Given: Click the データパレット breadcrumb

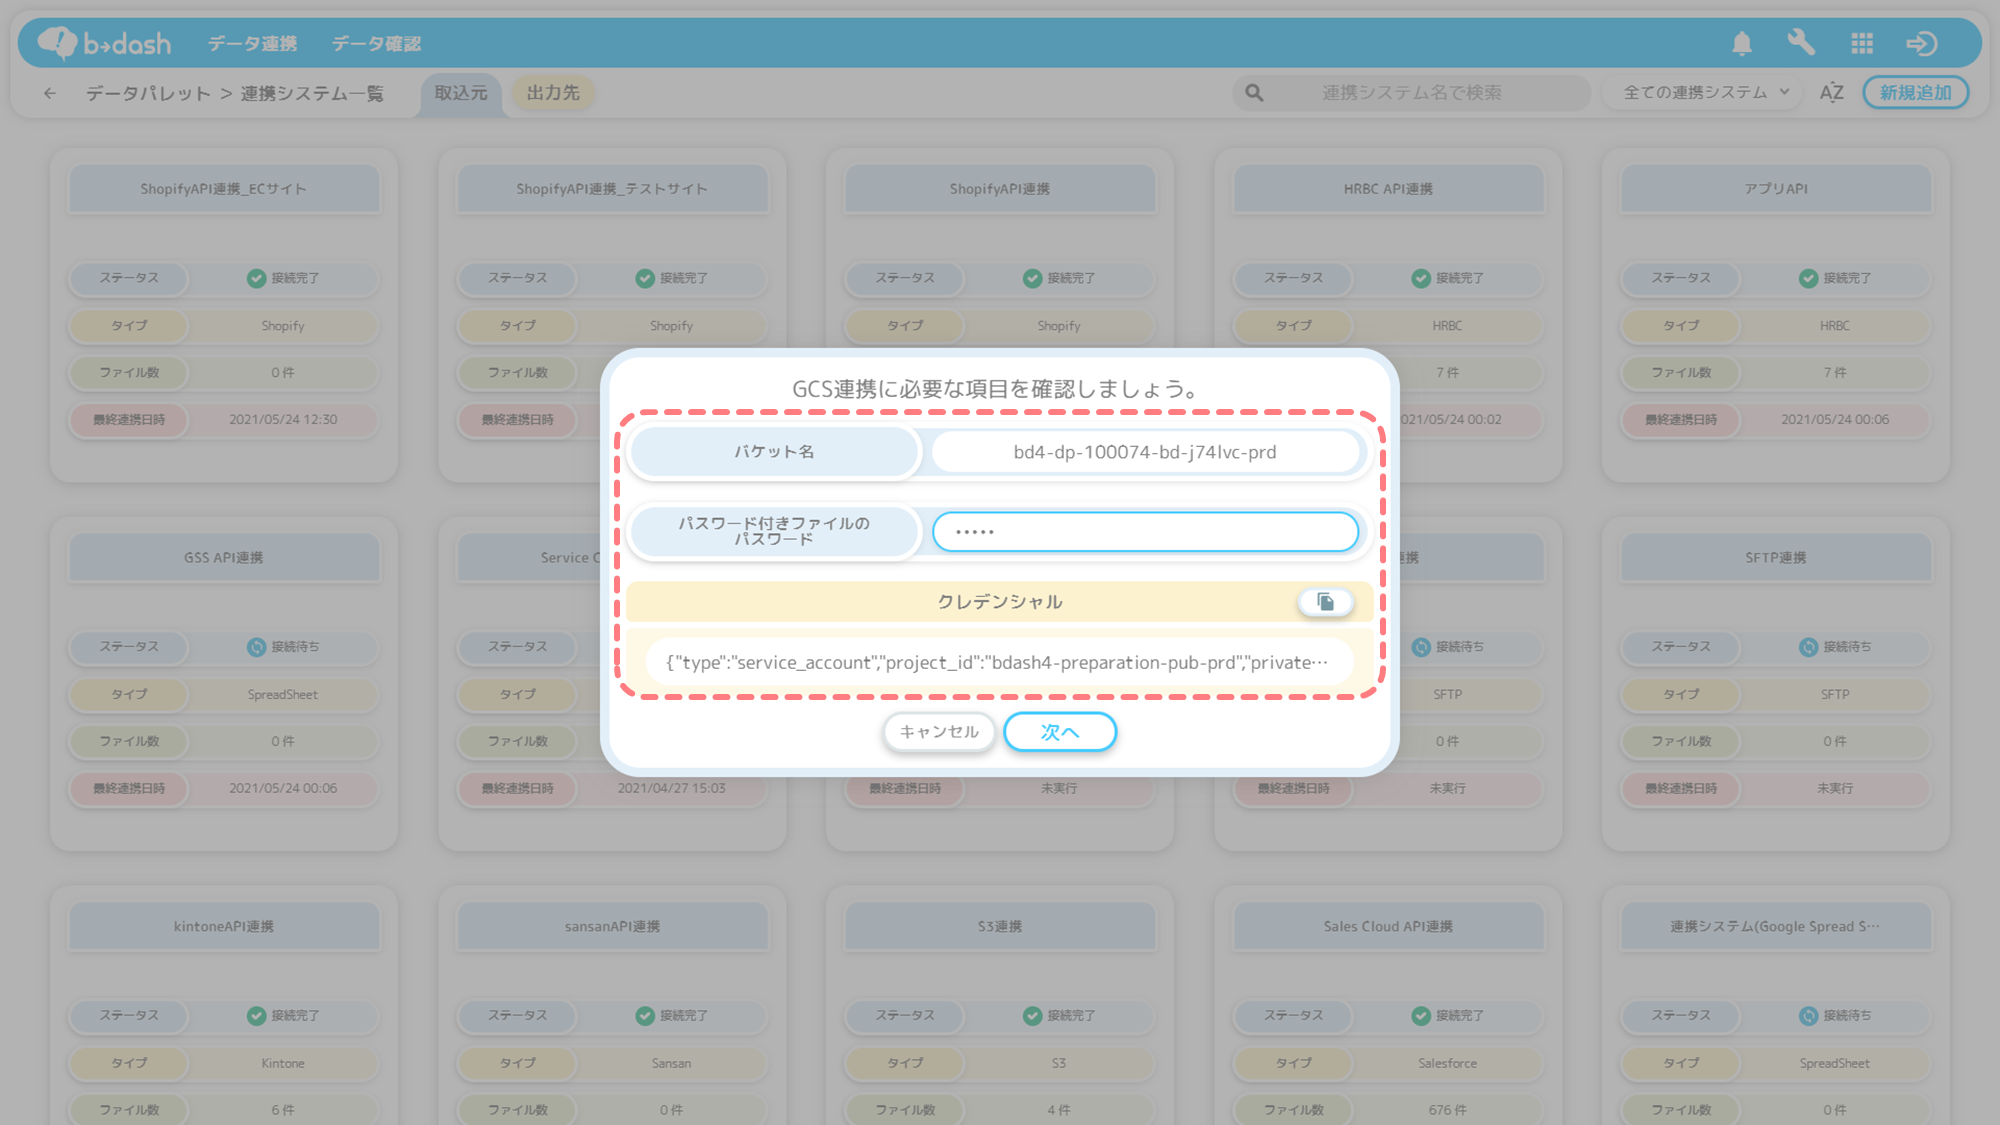Looking at the screenshot, I should click(x=148, y=93).
